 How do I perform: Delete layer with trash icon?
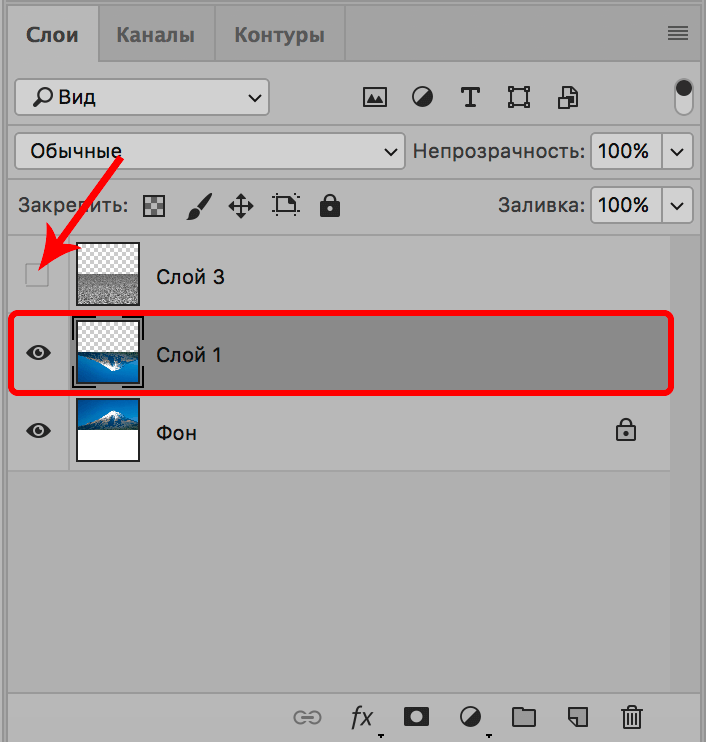coord(631,716)
